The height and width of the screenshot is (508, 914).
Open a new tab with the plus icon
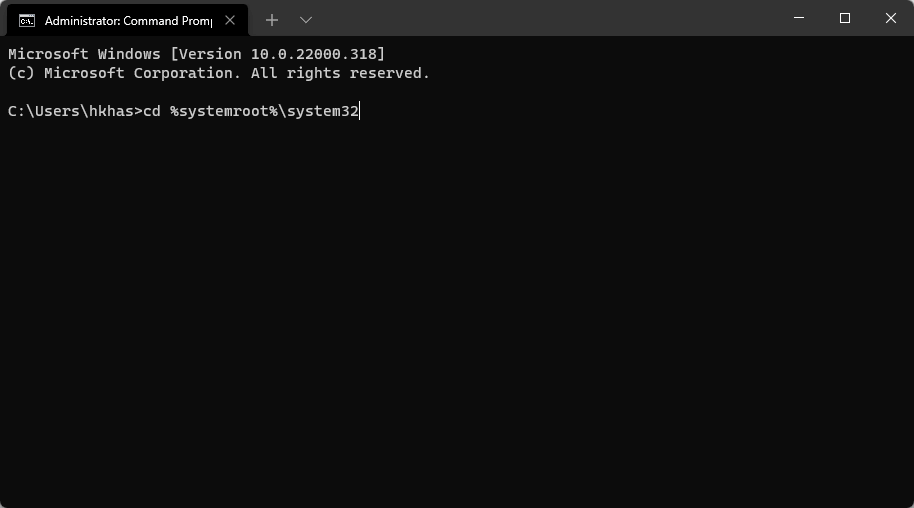[x=272, y=20]
